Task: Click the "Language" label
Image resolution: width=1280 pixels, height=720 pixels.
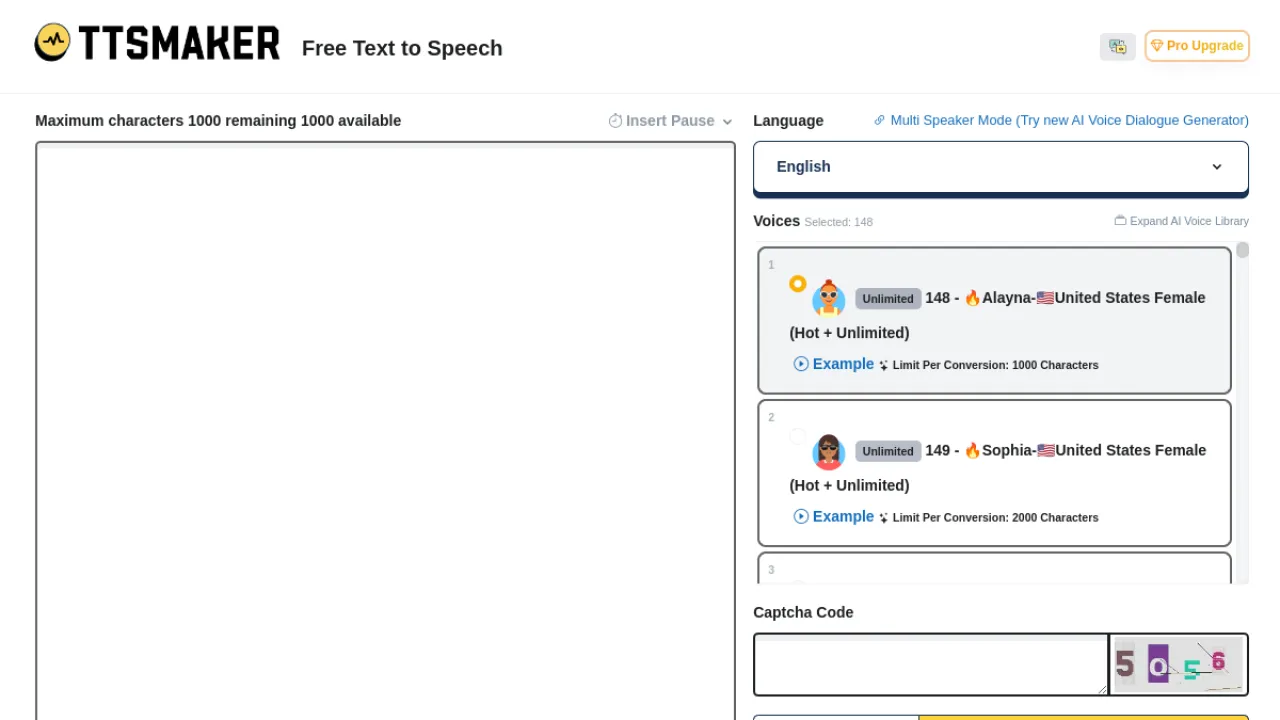Action: point(788,121)
